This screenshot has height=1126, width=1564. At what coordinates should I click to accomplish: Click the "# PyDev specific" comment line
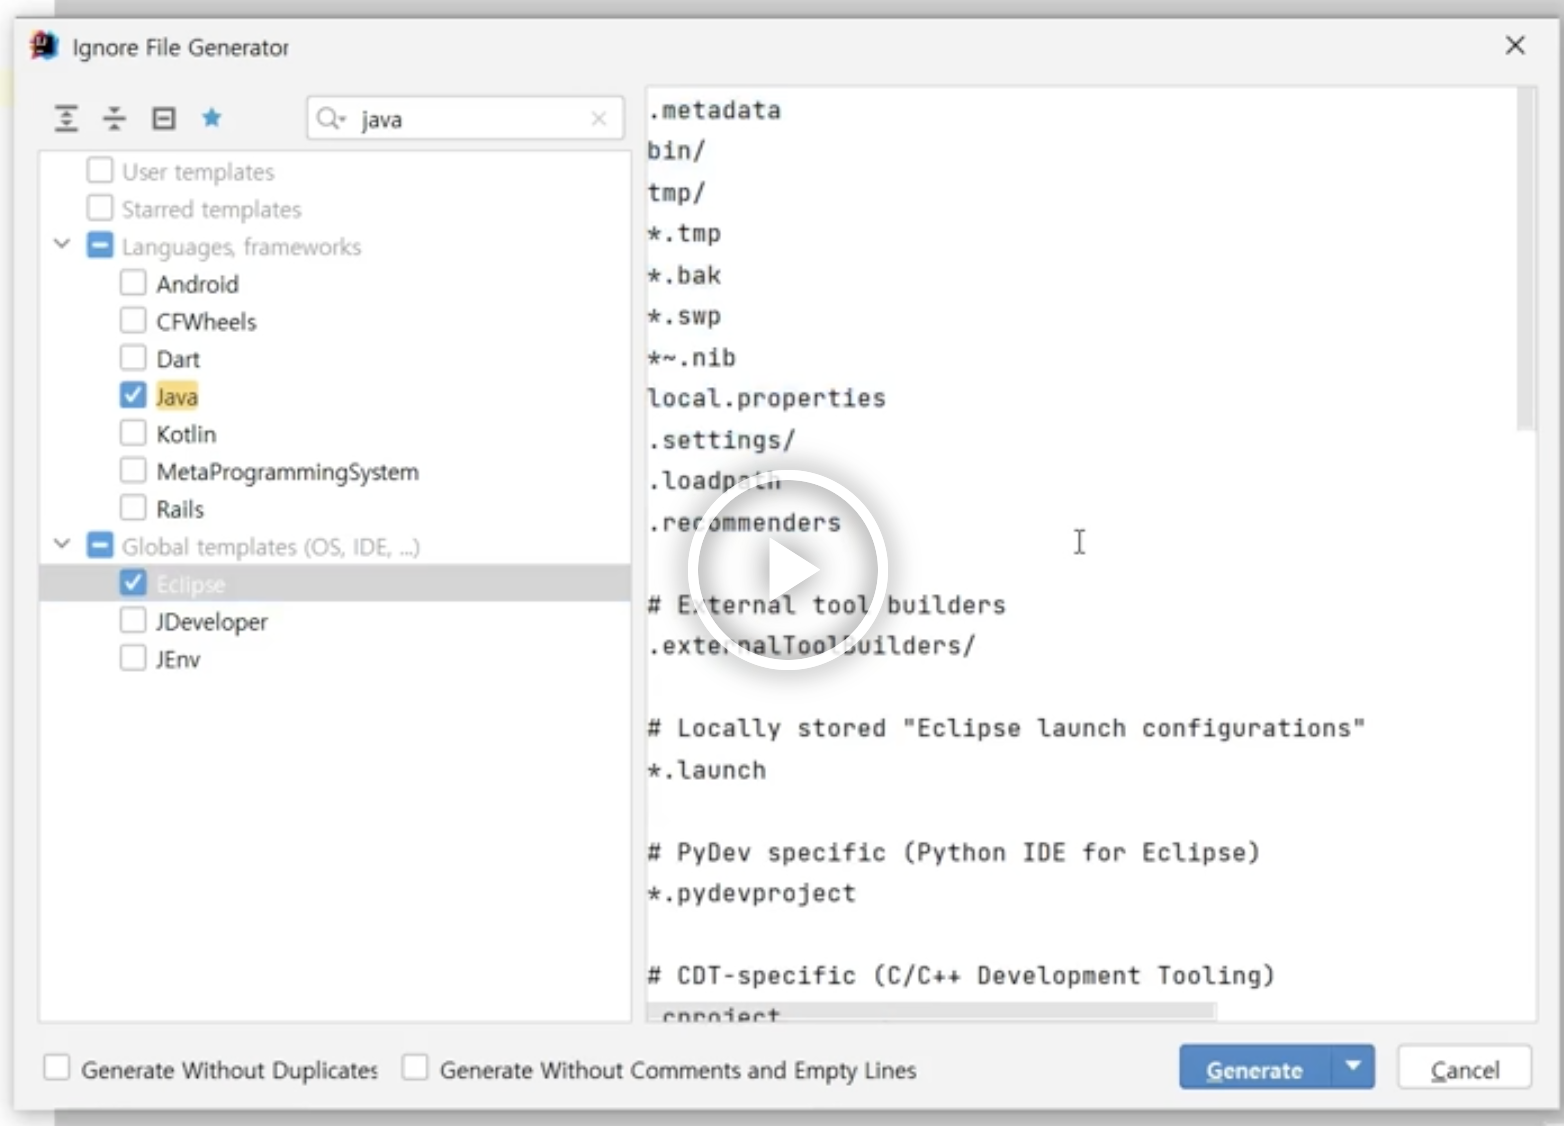coord(954,852)
